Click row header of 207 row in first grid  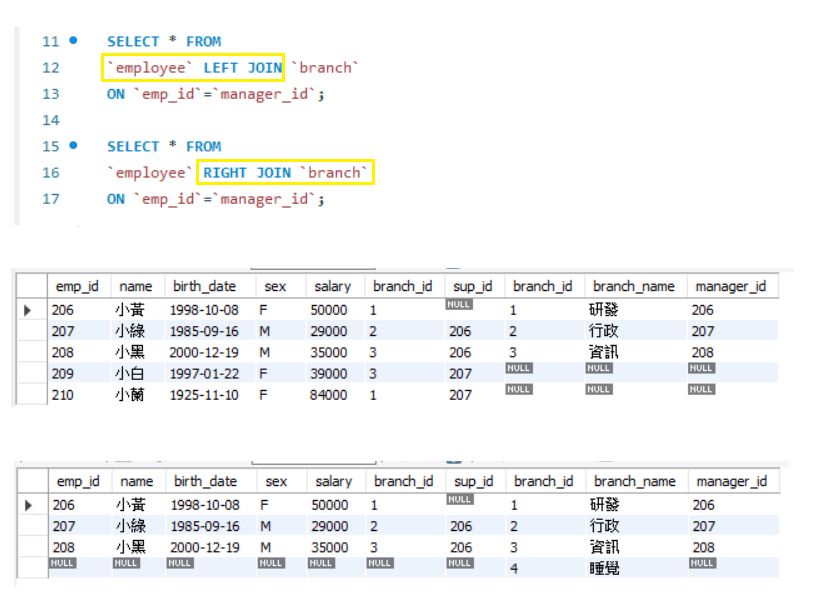click(x=32, y=331)
